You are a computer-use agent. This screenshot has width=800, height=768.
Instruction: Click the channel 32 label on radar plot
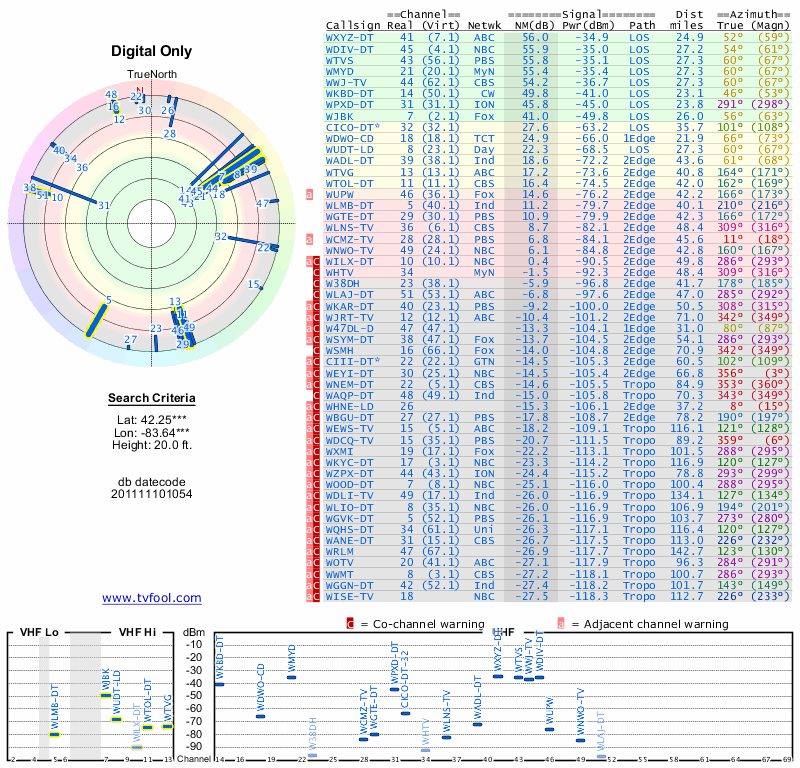pyautogui.click(x=221, y=236)
